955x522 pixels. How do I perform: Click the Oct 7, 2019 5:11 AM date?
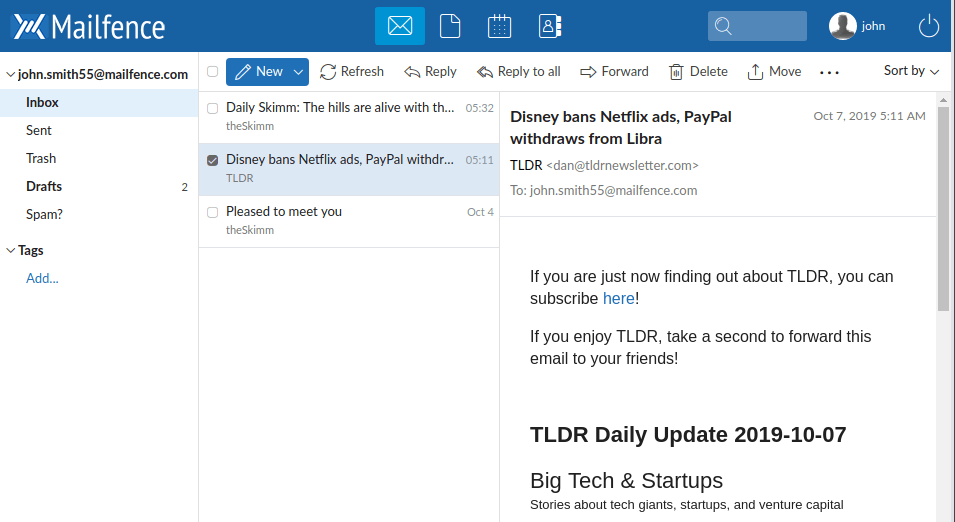pos(869,116)
